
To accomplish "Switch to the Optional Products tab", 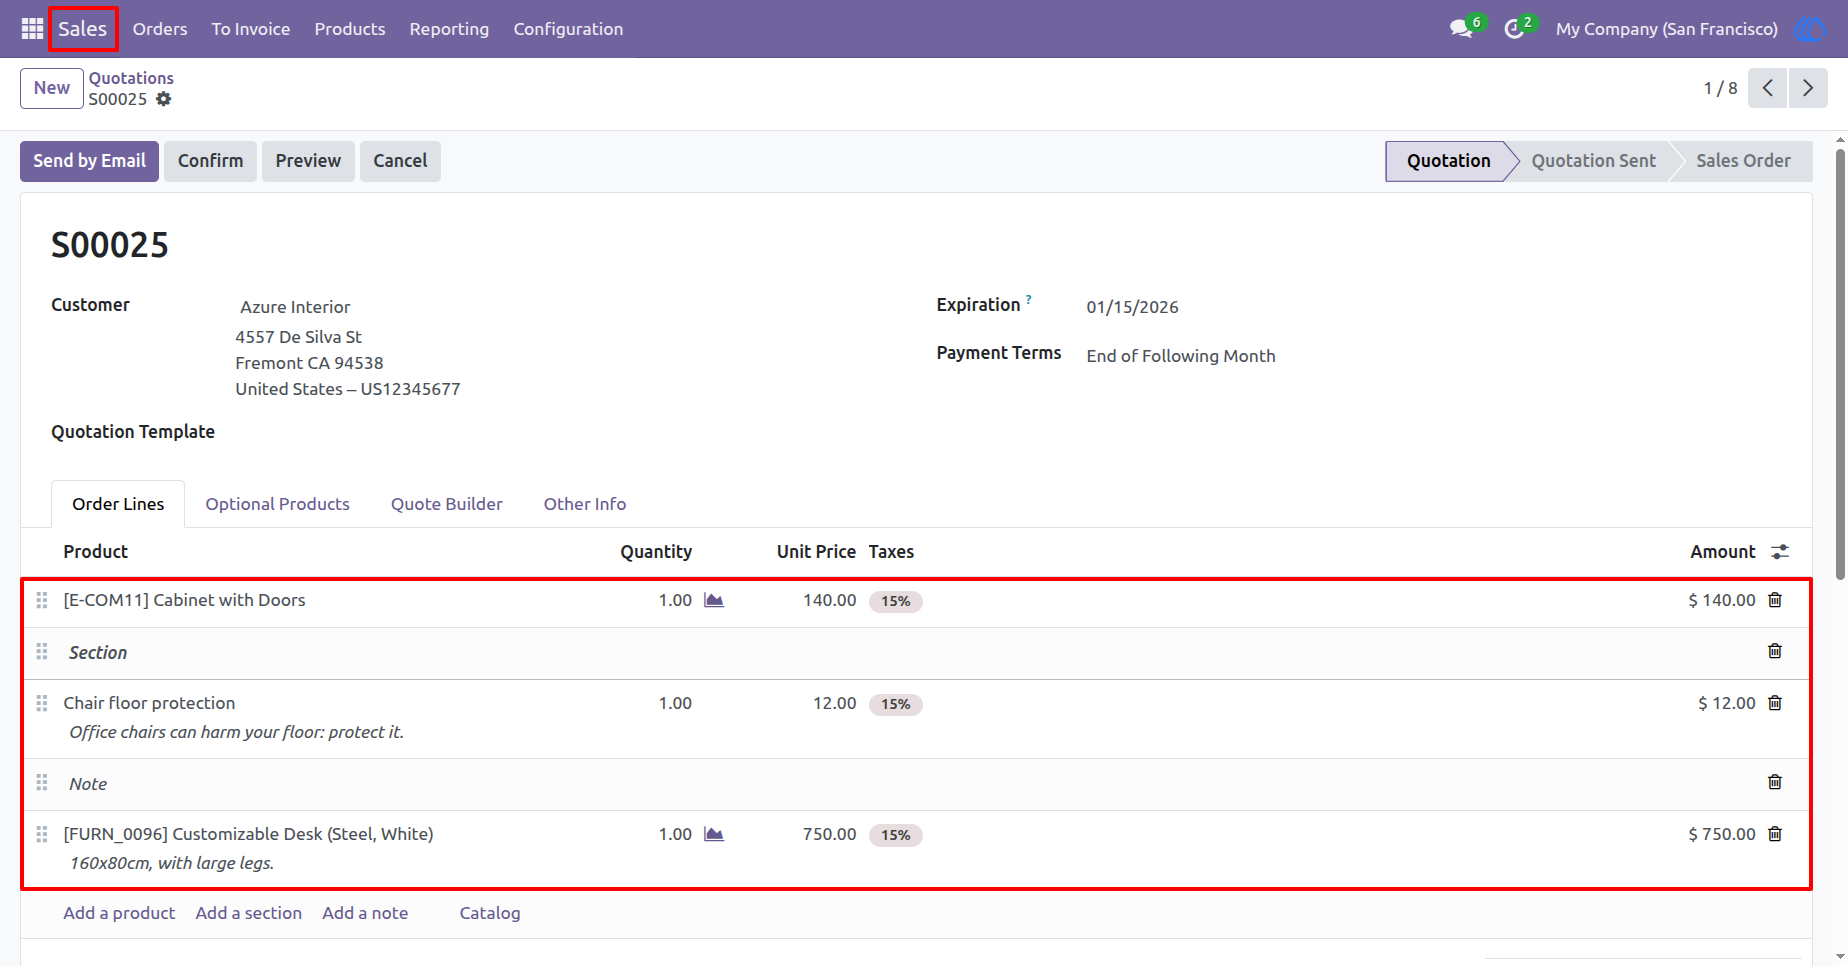I will 278,504.
